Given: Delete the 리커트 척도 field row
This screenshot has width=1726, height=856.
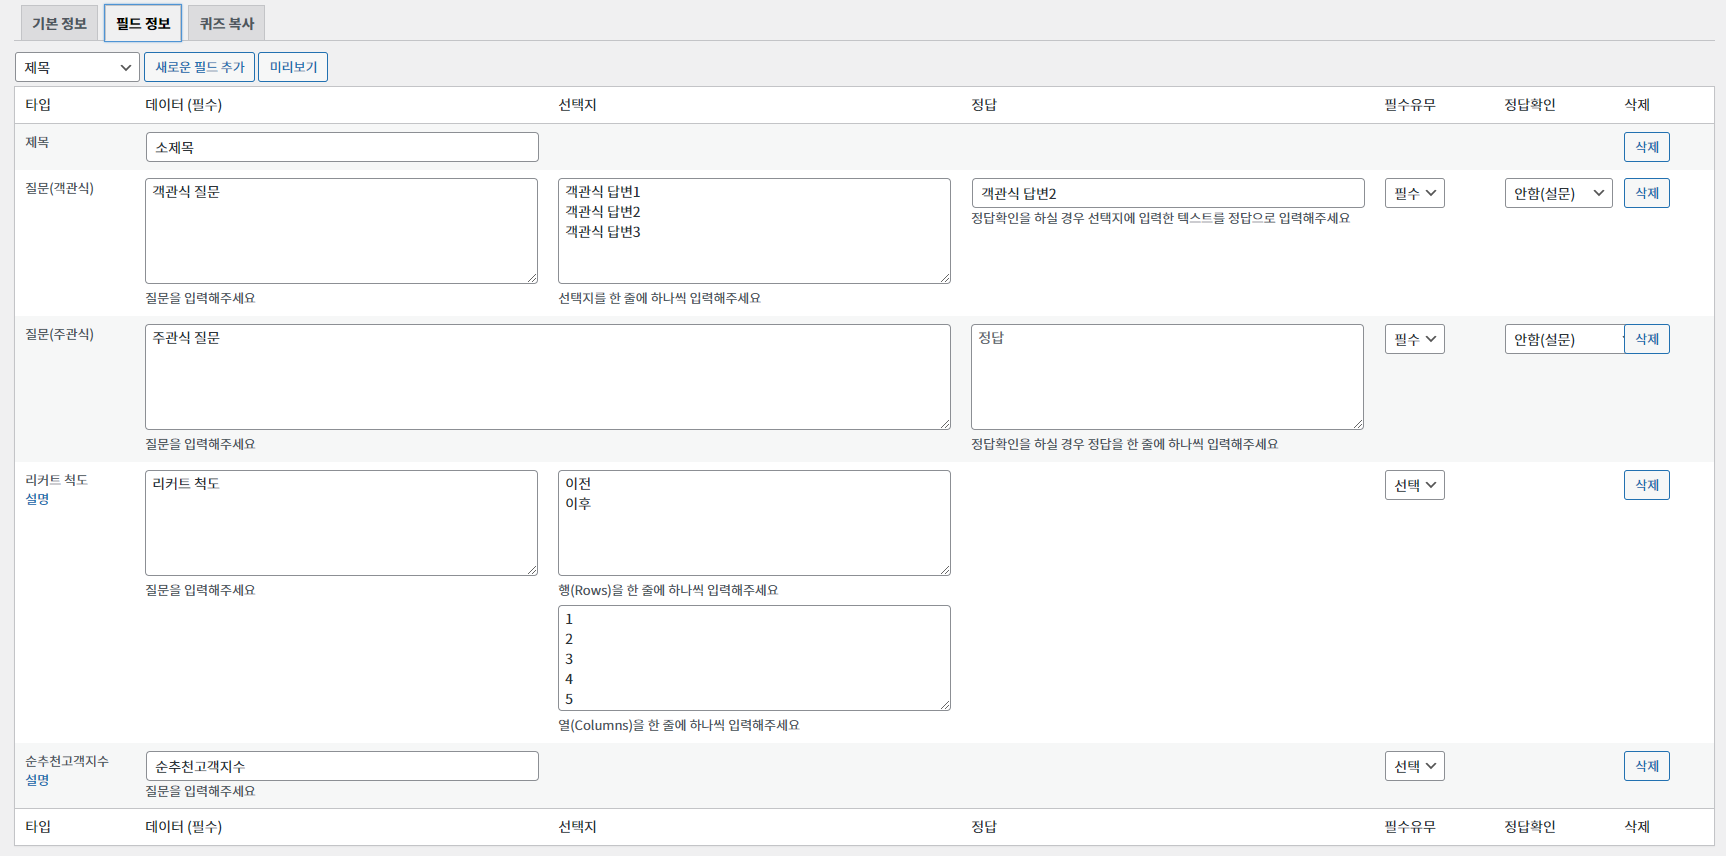Looking at the screenshot, I should pos(1647,485).
